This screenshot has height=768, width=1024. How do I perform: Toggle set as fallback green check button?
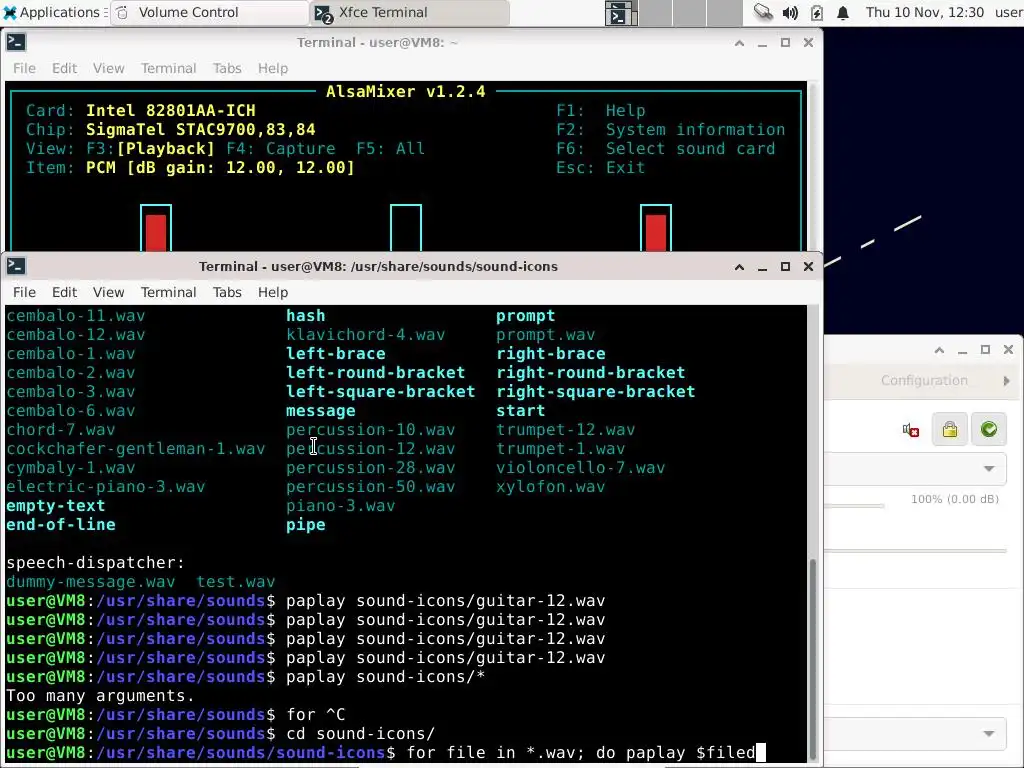point(989,429)
